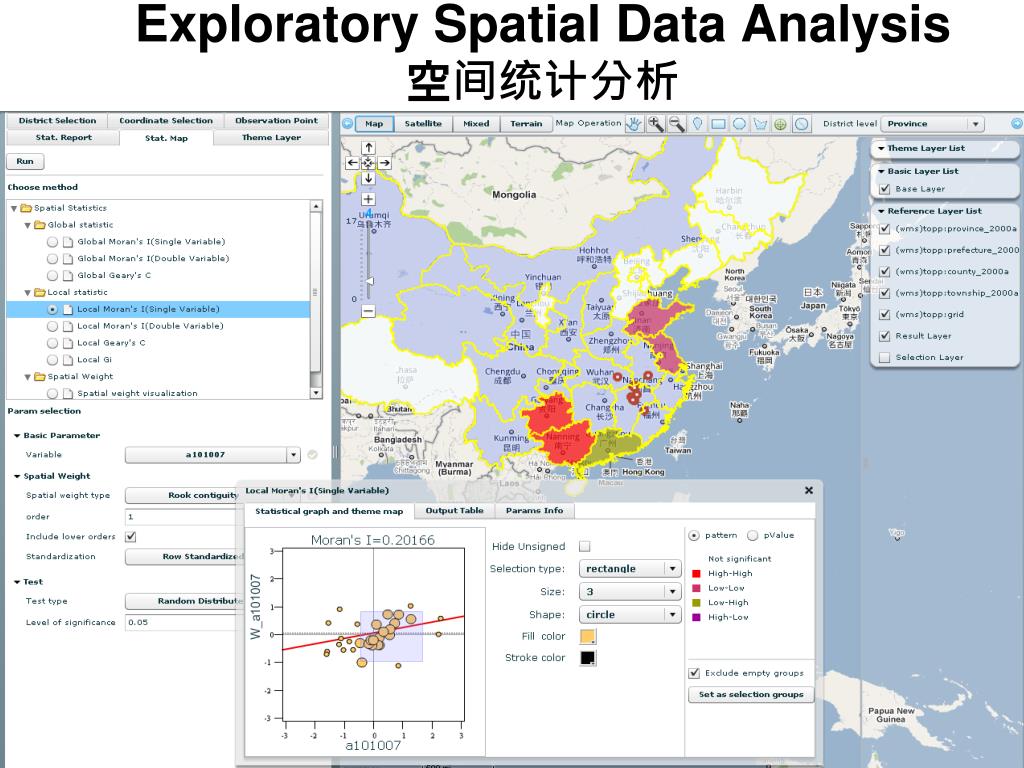This screenshot has width=1024, height=768.
Task: Open the Stat. Report tab
Action: click(63, 138)
